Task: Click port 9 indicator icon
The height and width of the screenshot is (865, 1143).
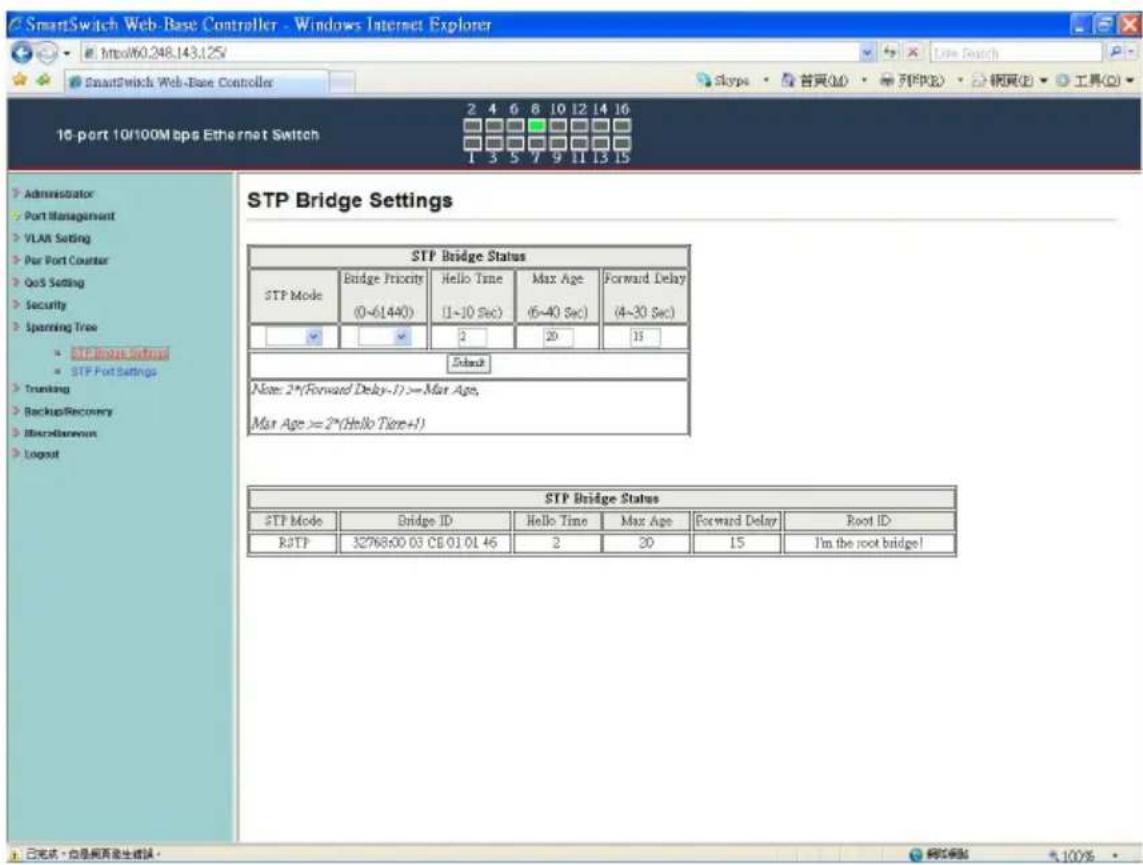Action: click(x=558, y=144)
